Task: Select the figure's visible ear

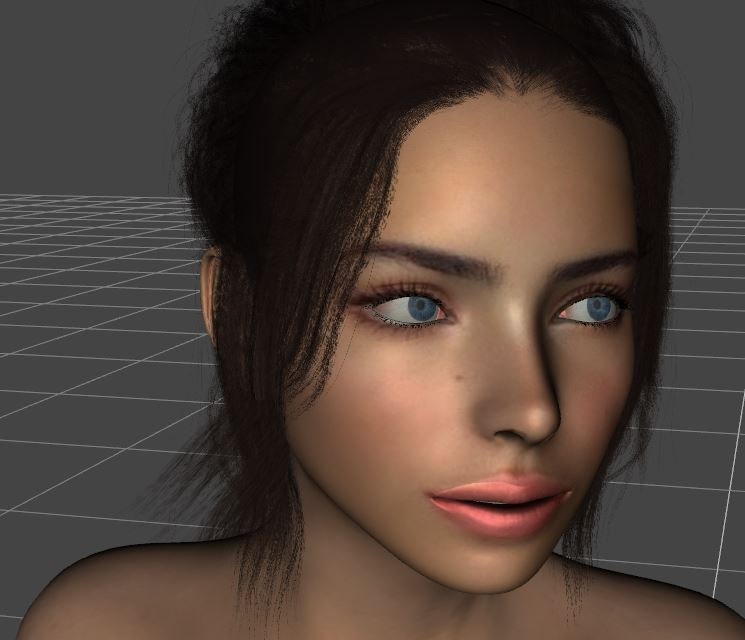Action: point(211,295)
